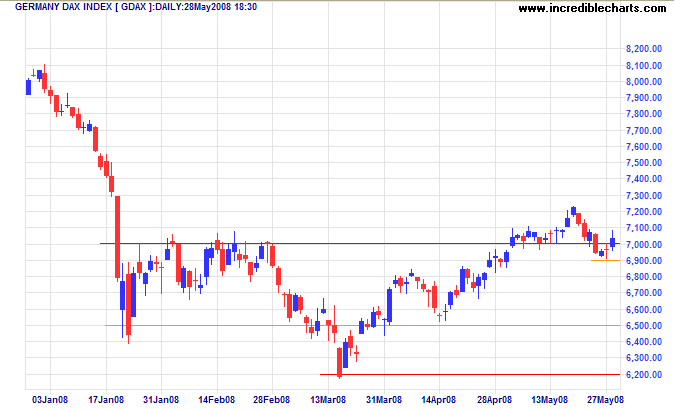Click the red March low candle touching 6,200
This screenshot has height=410, width=675.
[x=339, y=363]
